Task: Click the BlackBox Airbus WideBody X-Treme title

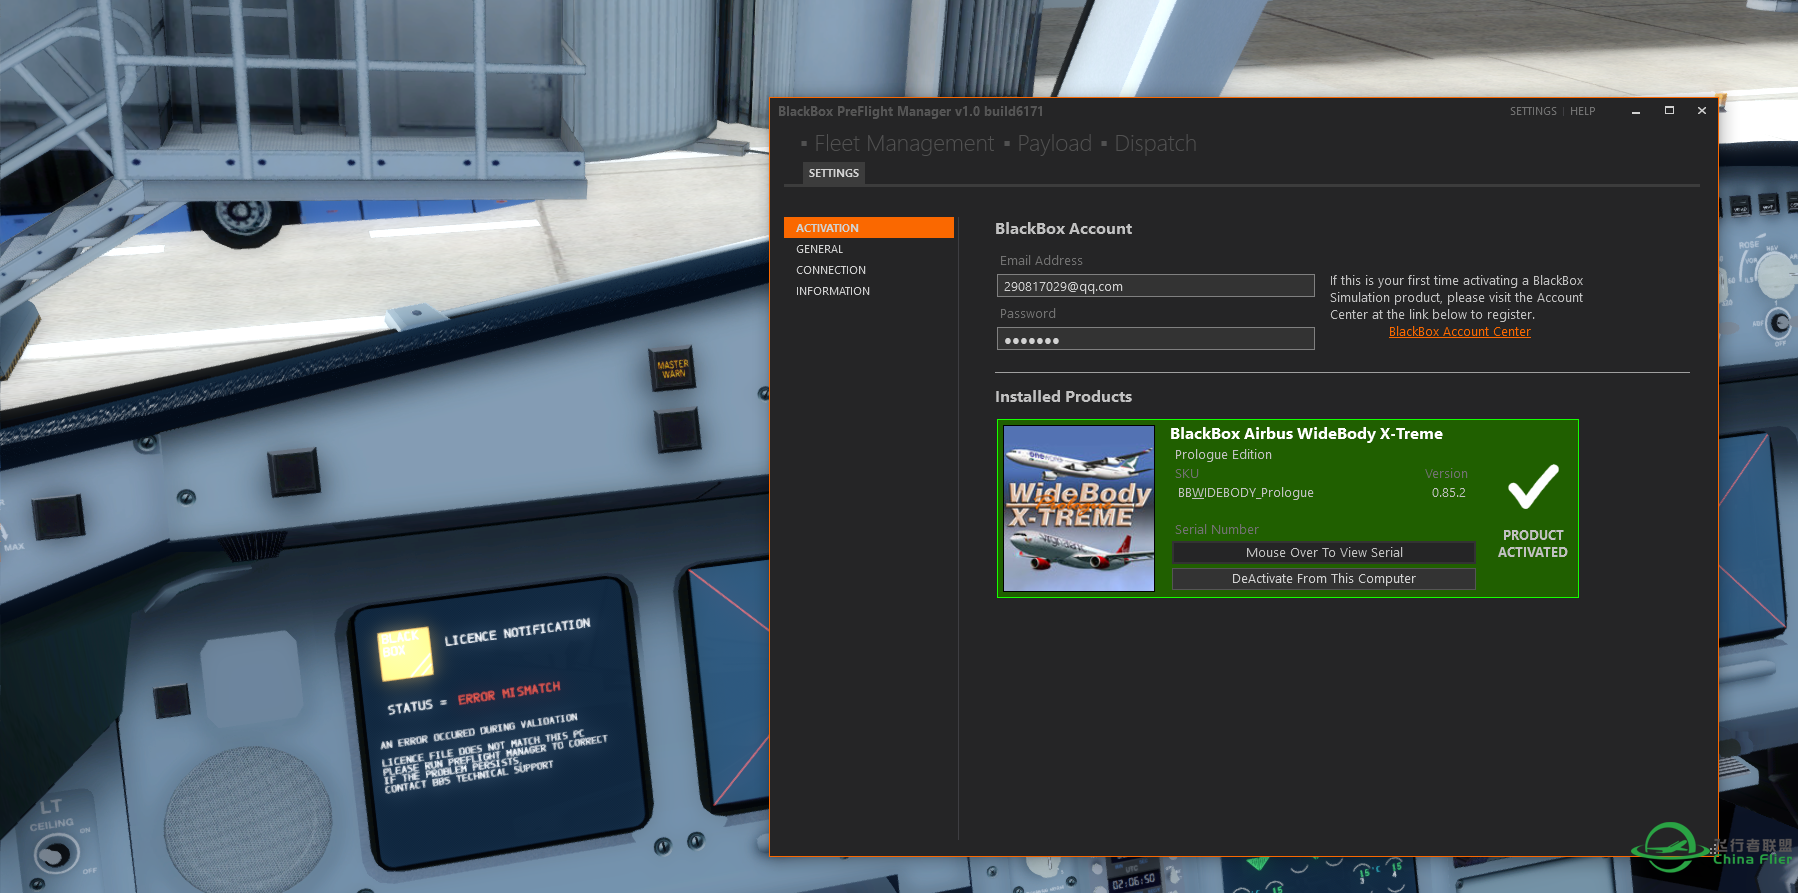Action: click(1306, 434)
